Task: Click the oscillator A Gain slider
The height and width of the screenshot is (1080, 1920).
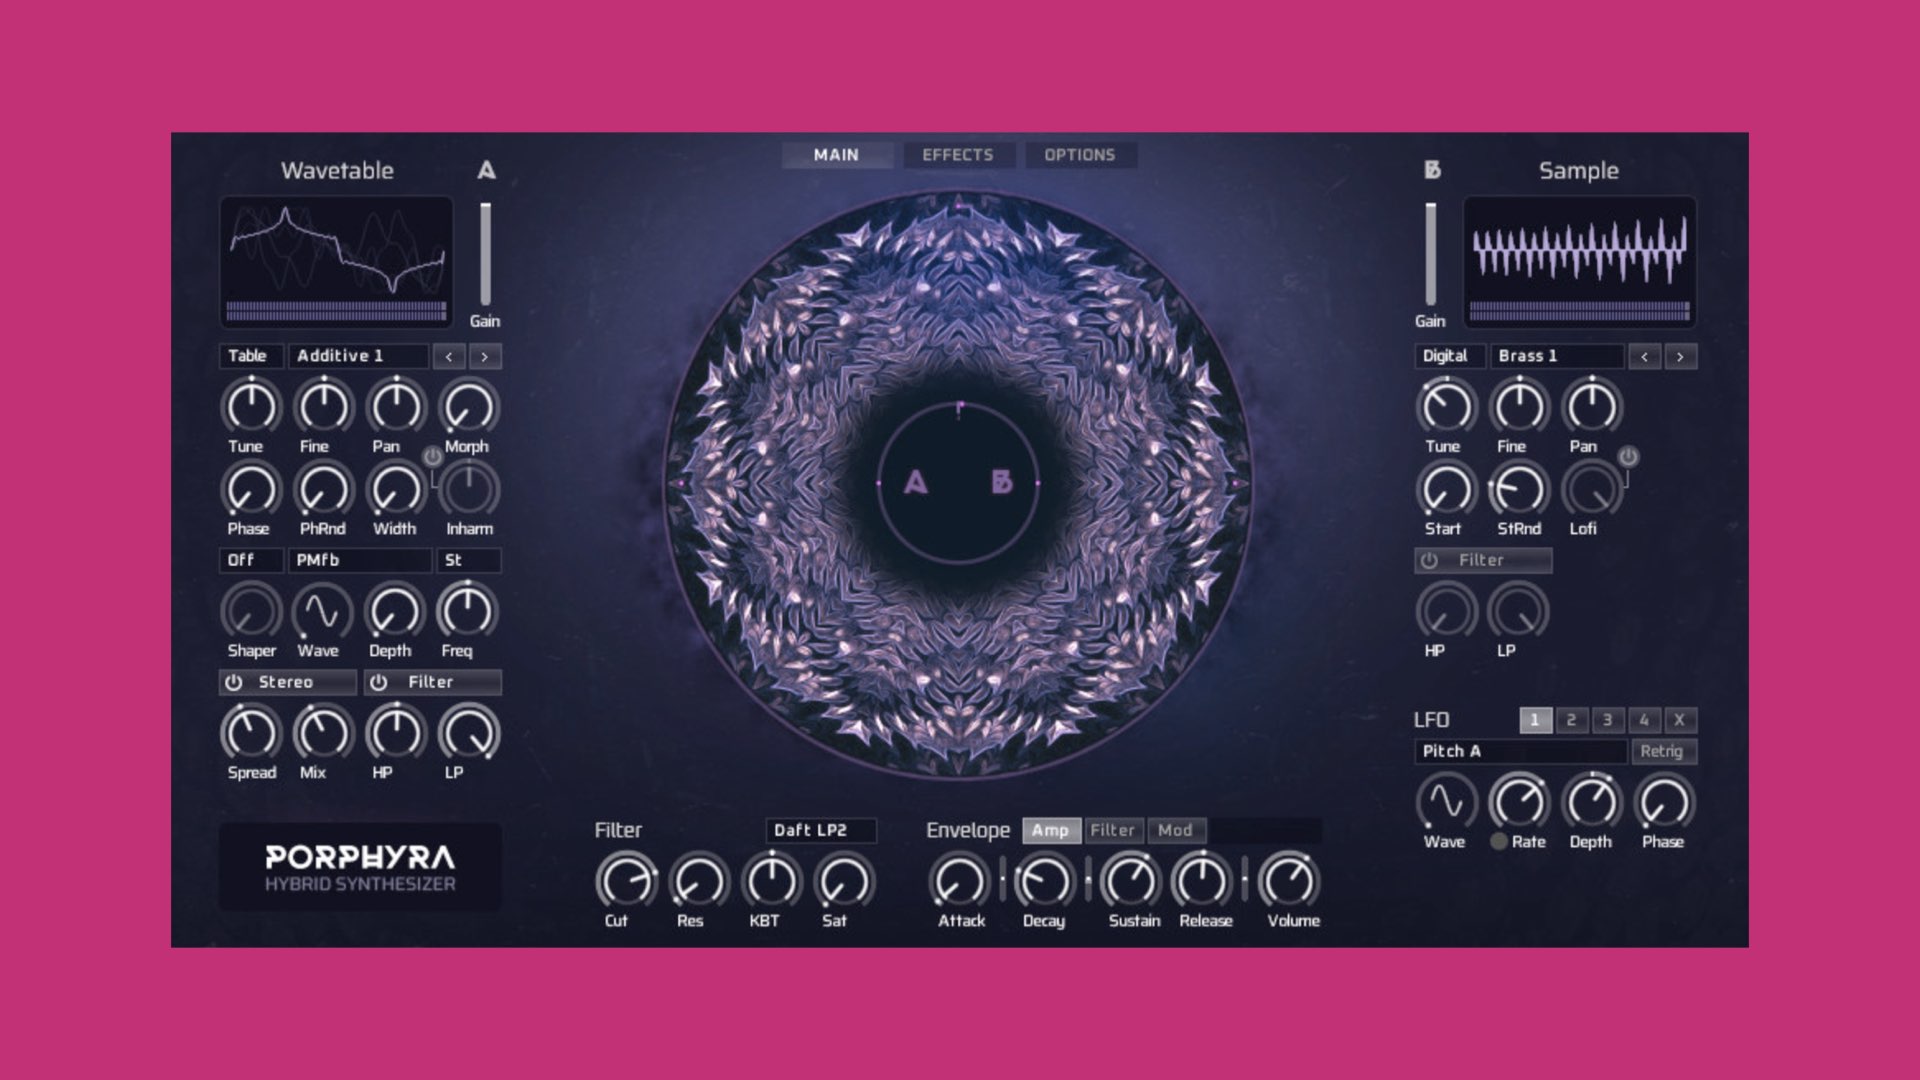Action: click(485, 254)
